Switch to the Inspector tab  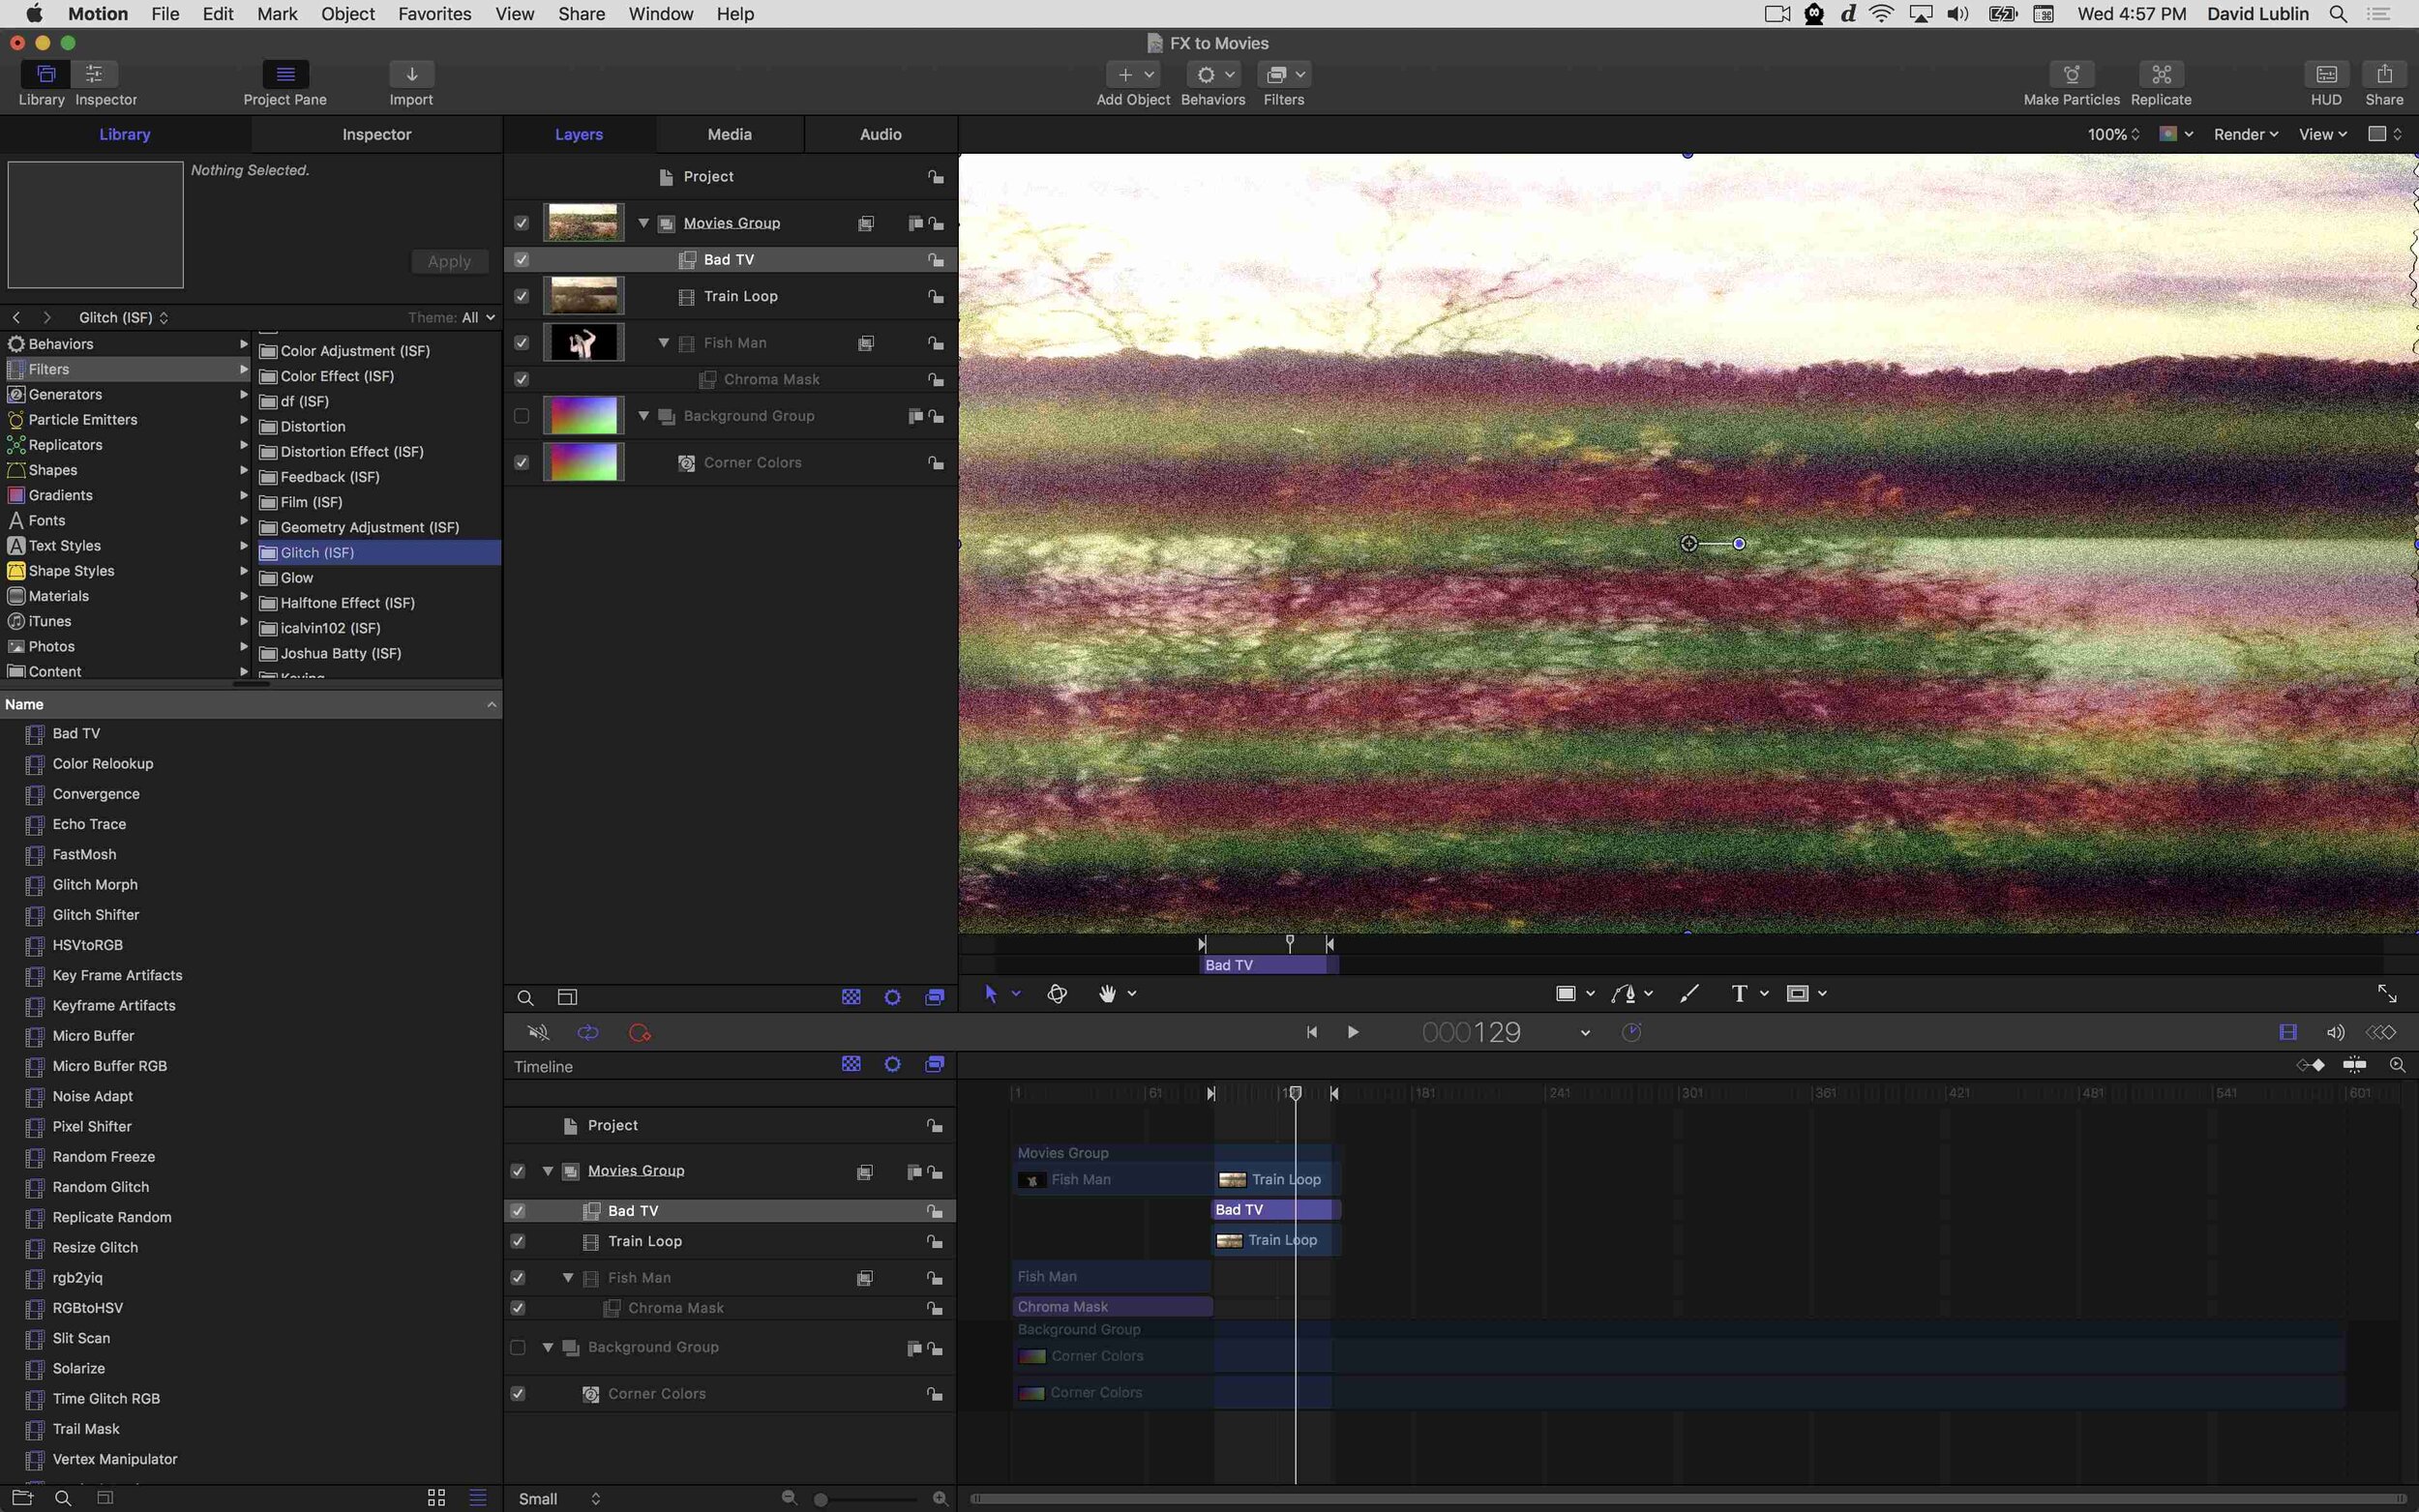coord(376,134)
